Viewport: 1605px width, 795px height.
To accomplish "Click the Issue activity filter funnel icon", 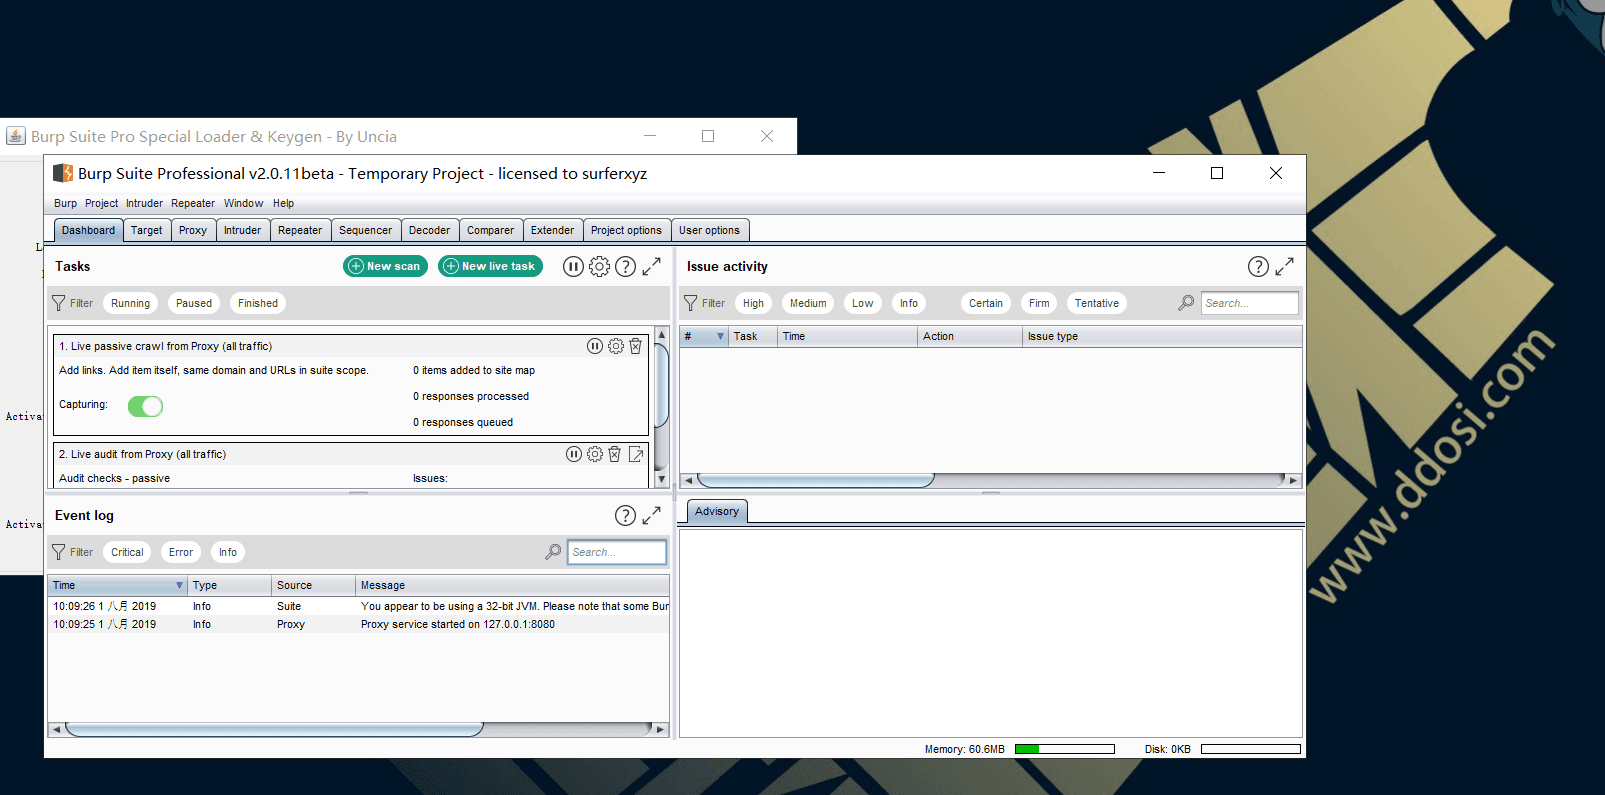I will (x=690, y=303).
